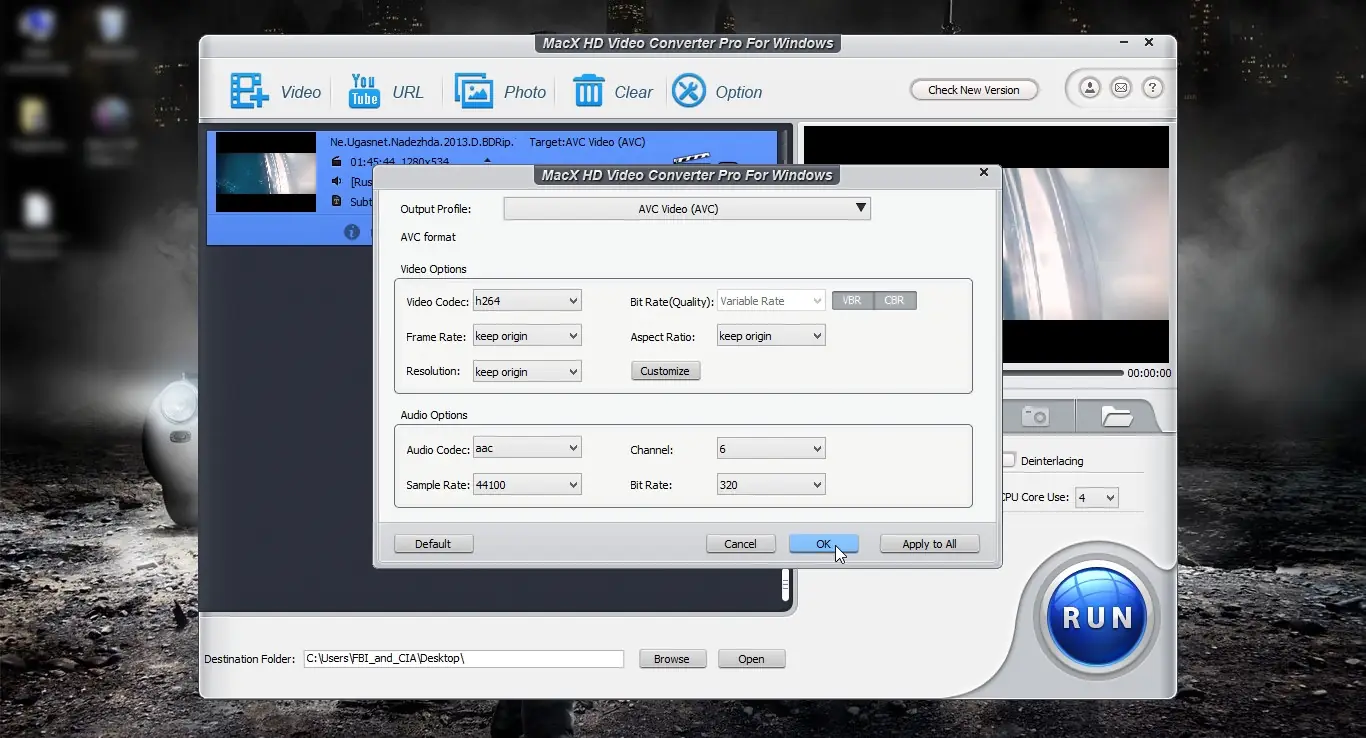The image size is (1366, 738).
Task: Click the subtitle icon in the file row
Action: click(337, 201)
